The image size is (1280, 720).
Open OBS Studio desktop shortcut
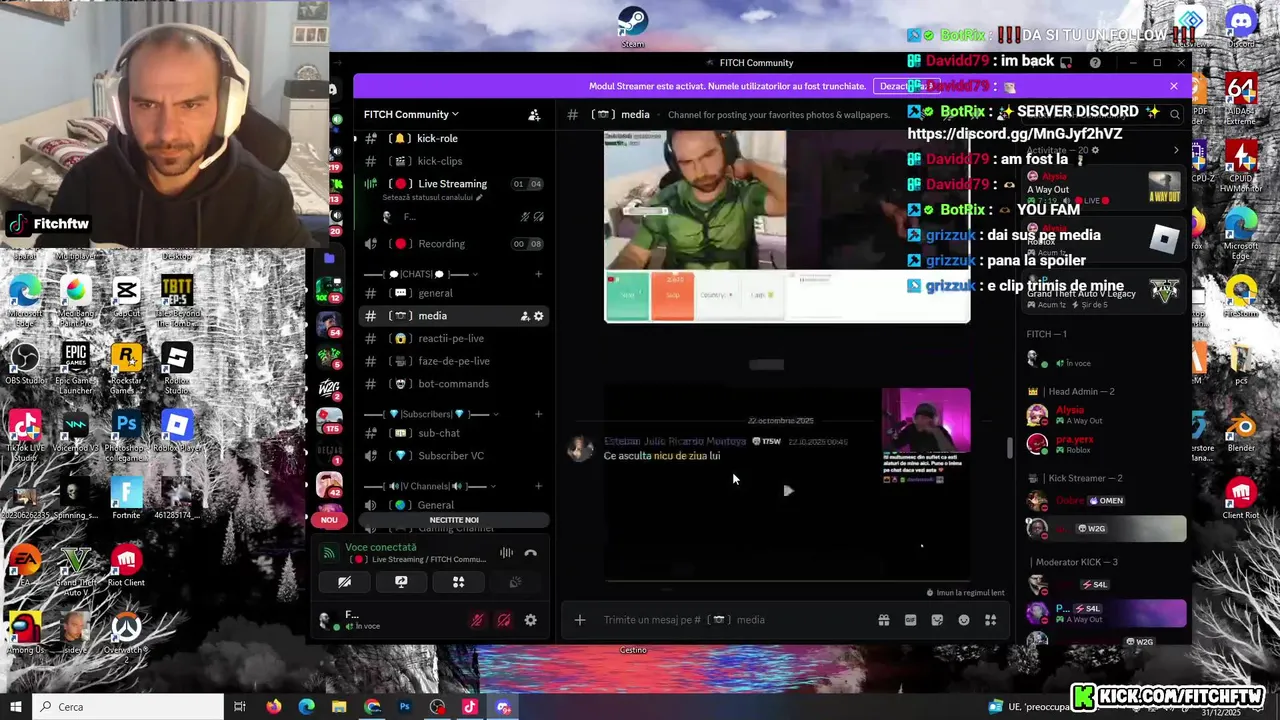pyautogui.click(x=25, y=363)
